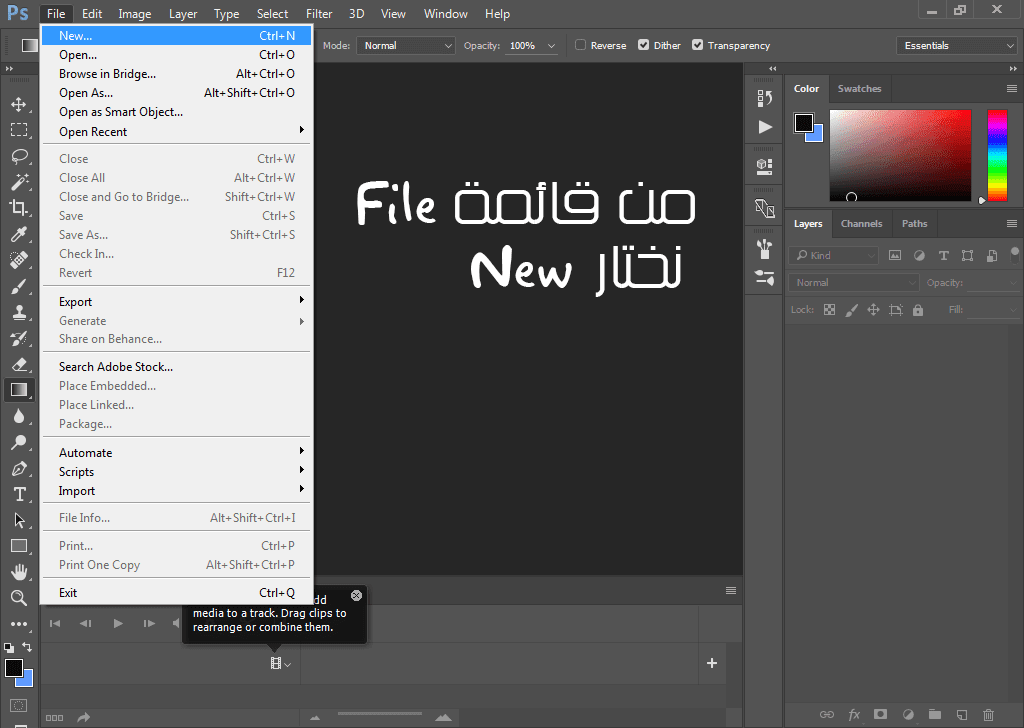Open the Edit Toolbar ellipsis
Image resolution: width=1024 pixels, height=728 pixels.
pos(19,624)
